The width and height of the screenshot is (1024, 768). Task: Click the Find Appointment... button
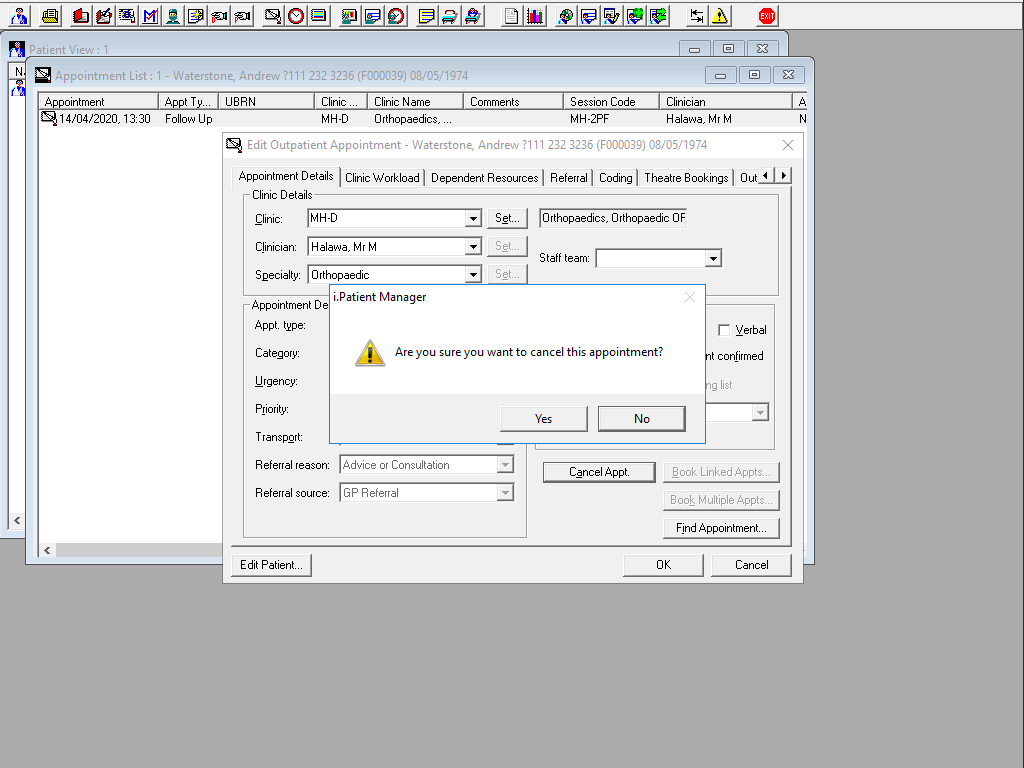pos(721,528)
